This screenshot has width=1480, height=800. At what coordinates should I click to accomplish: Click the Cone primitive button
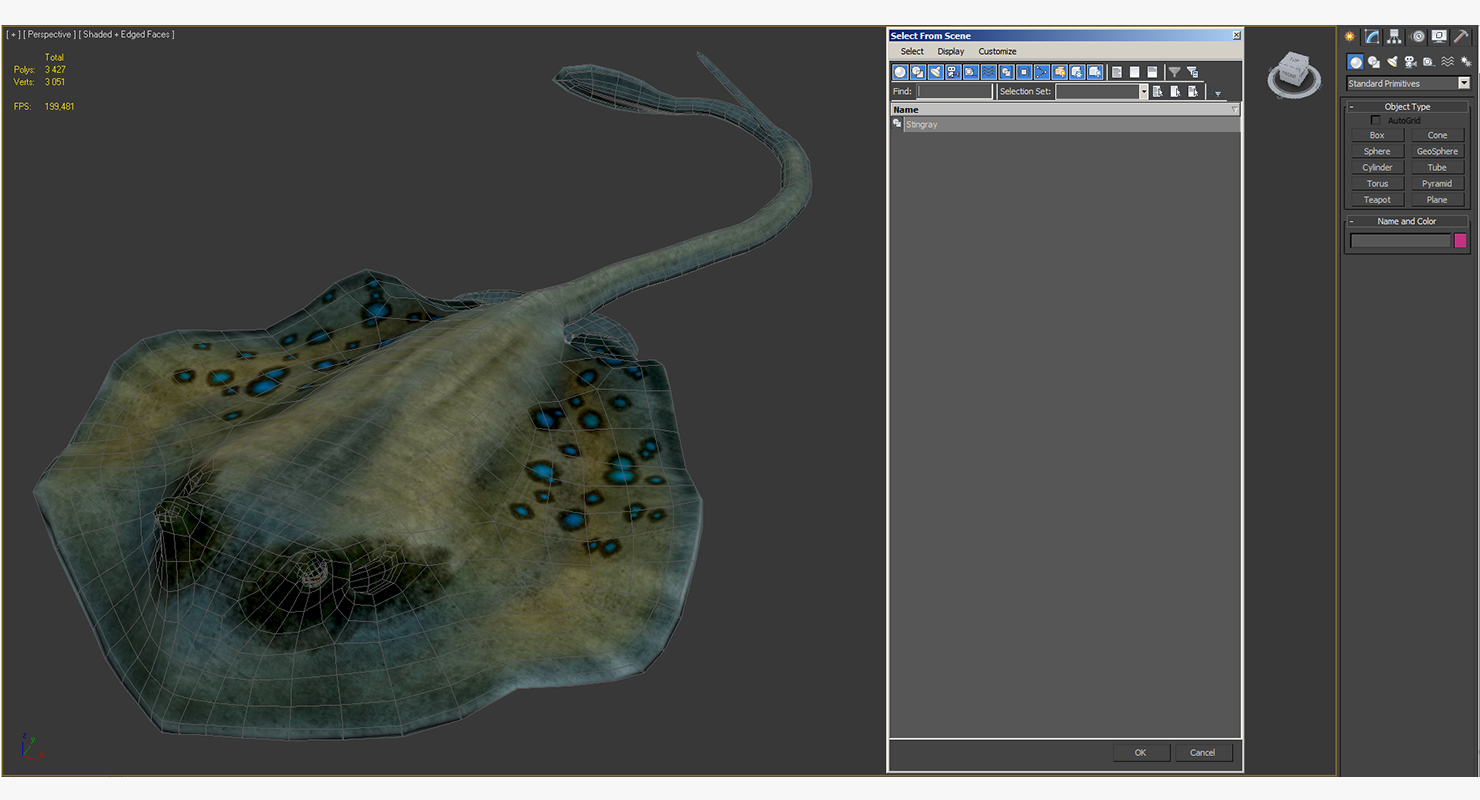(1437, 135)
